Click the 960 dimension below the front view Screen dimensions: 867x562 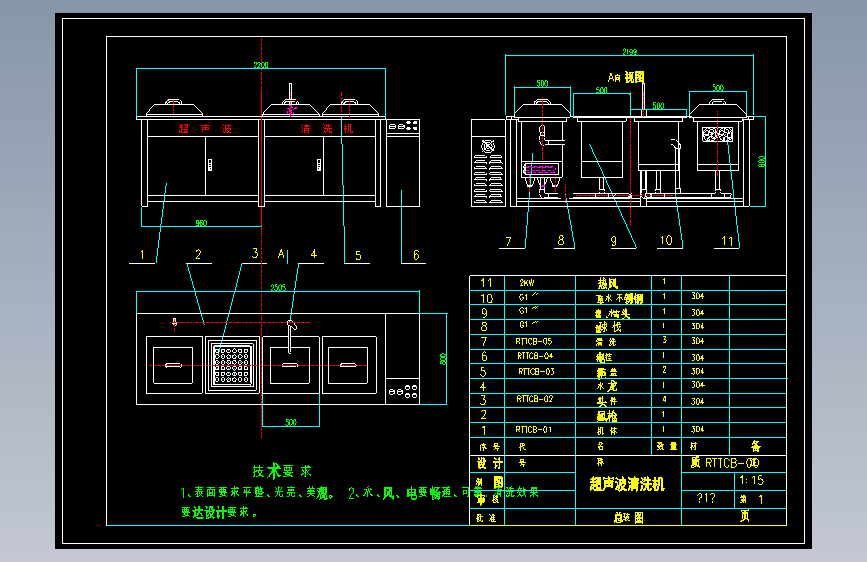[x=201, y=223]
